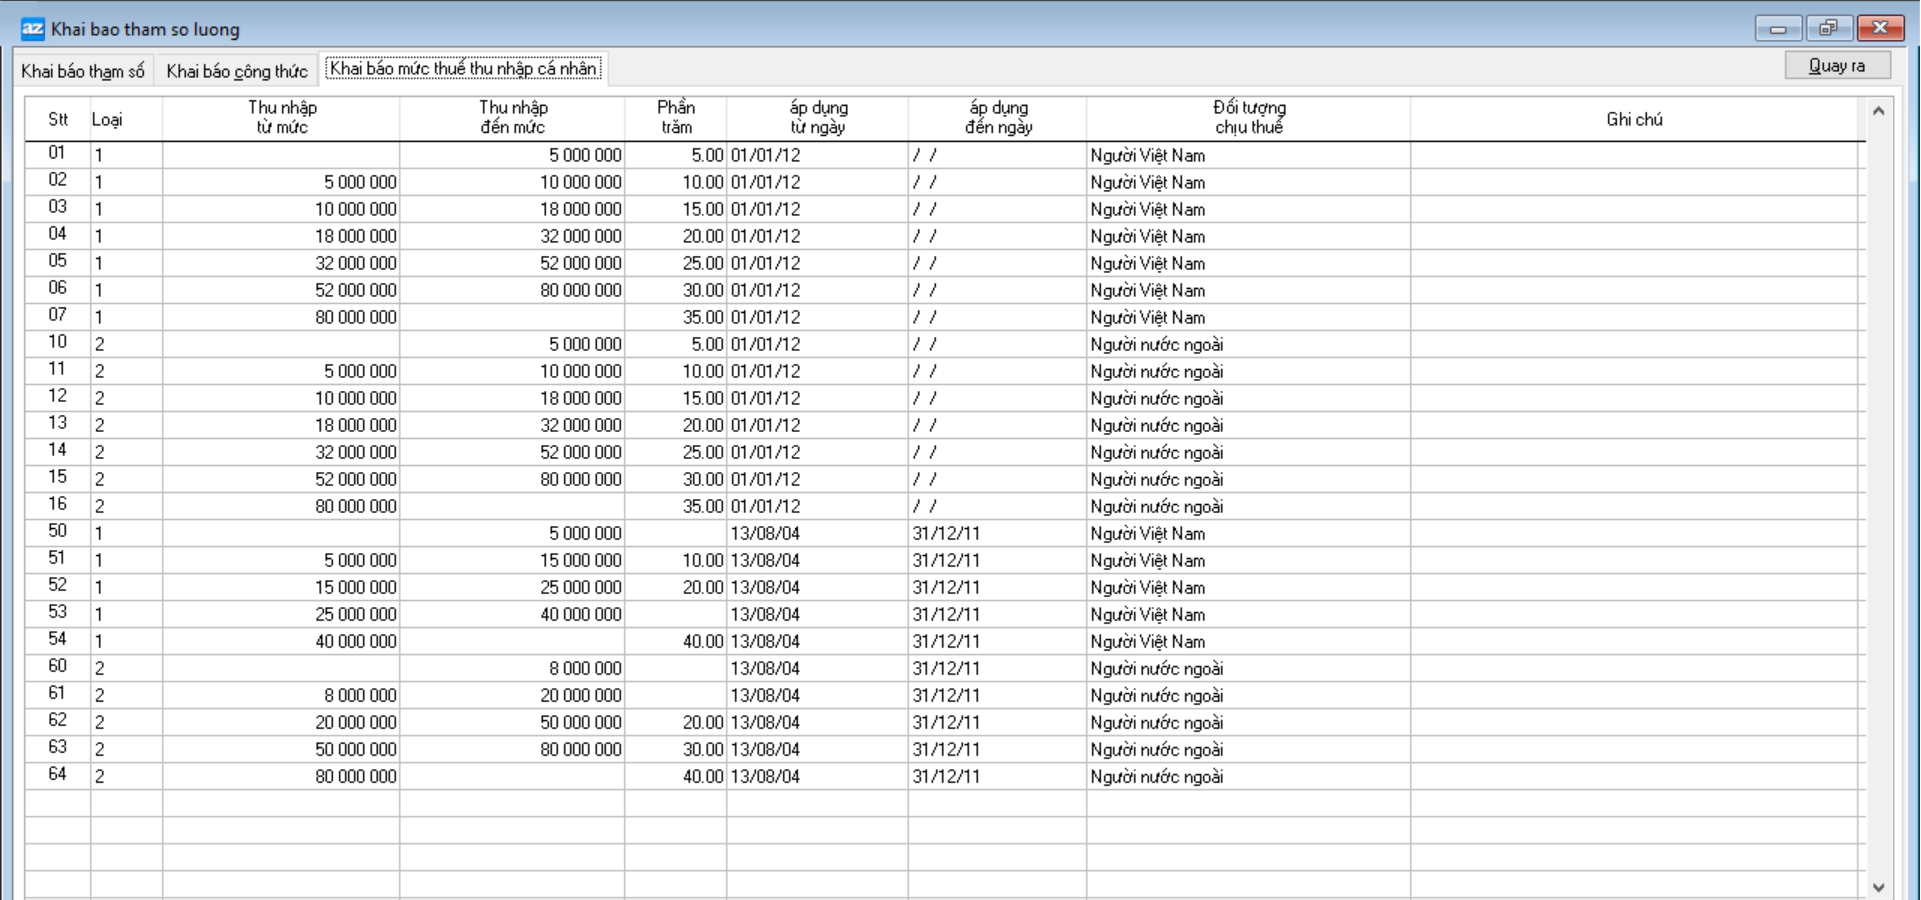
Task: Open the Khai báo công thức tab
Action: pyautogui.click(x=237, y=71)
